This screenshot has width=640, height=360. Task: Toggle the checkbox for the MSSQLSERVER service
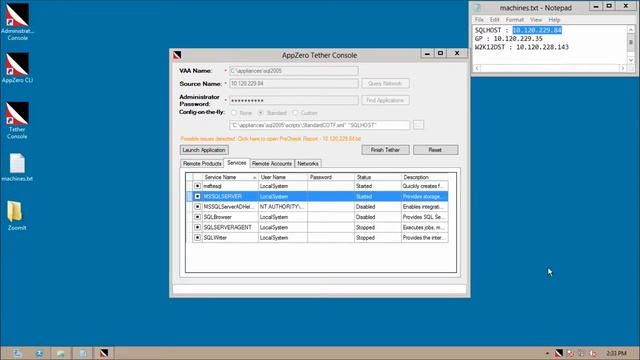[x=198, y=196]
